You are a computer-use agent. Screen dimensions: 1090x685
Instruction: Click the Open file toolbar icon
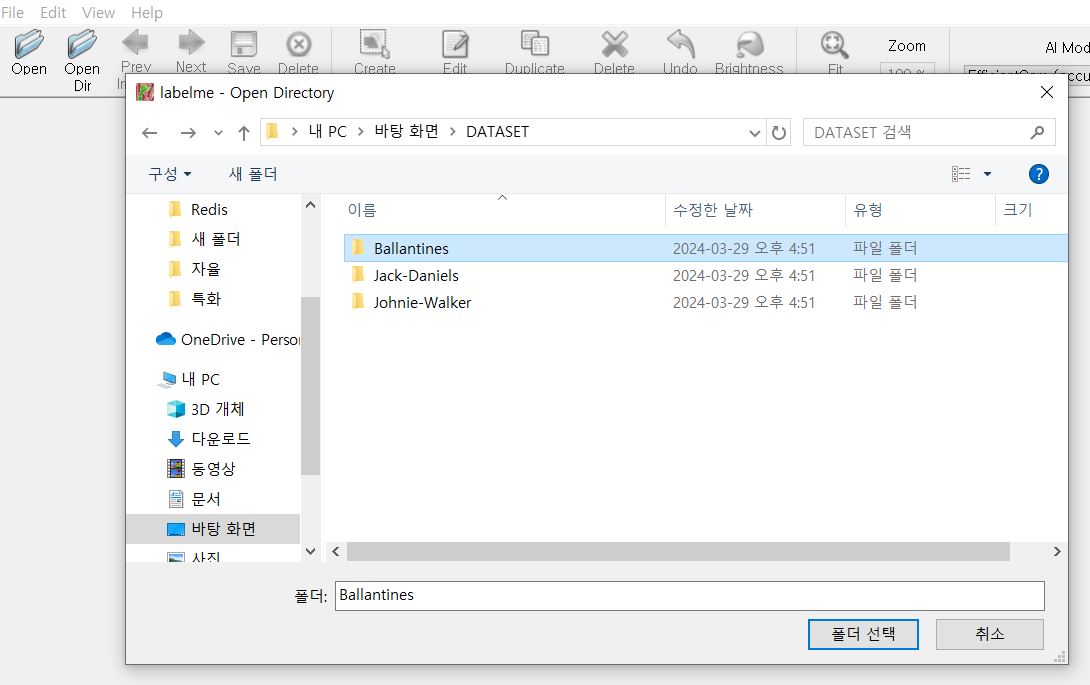29,44
